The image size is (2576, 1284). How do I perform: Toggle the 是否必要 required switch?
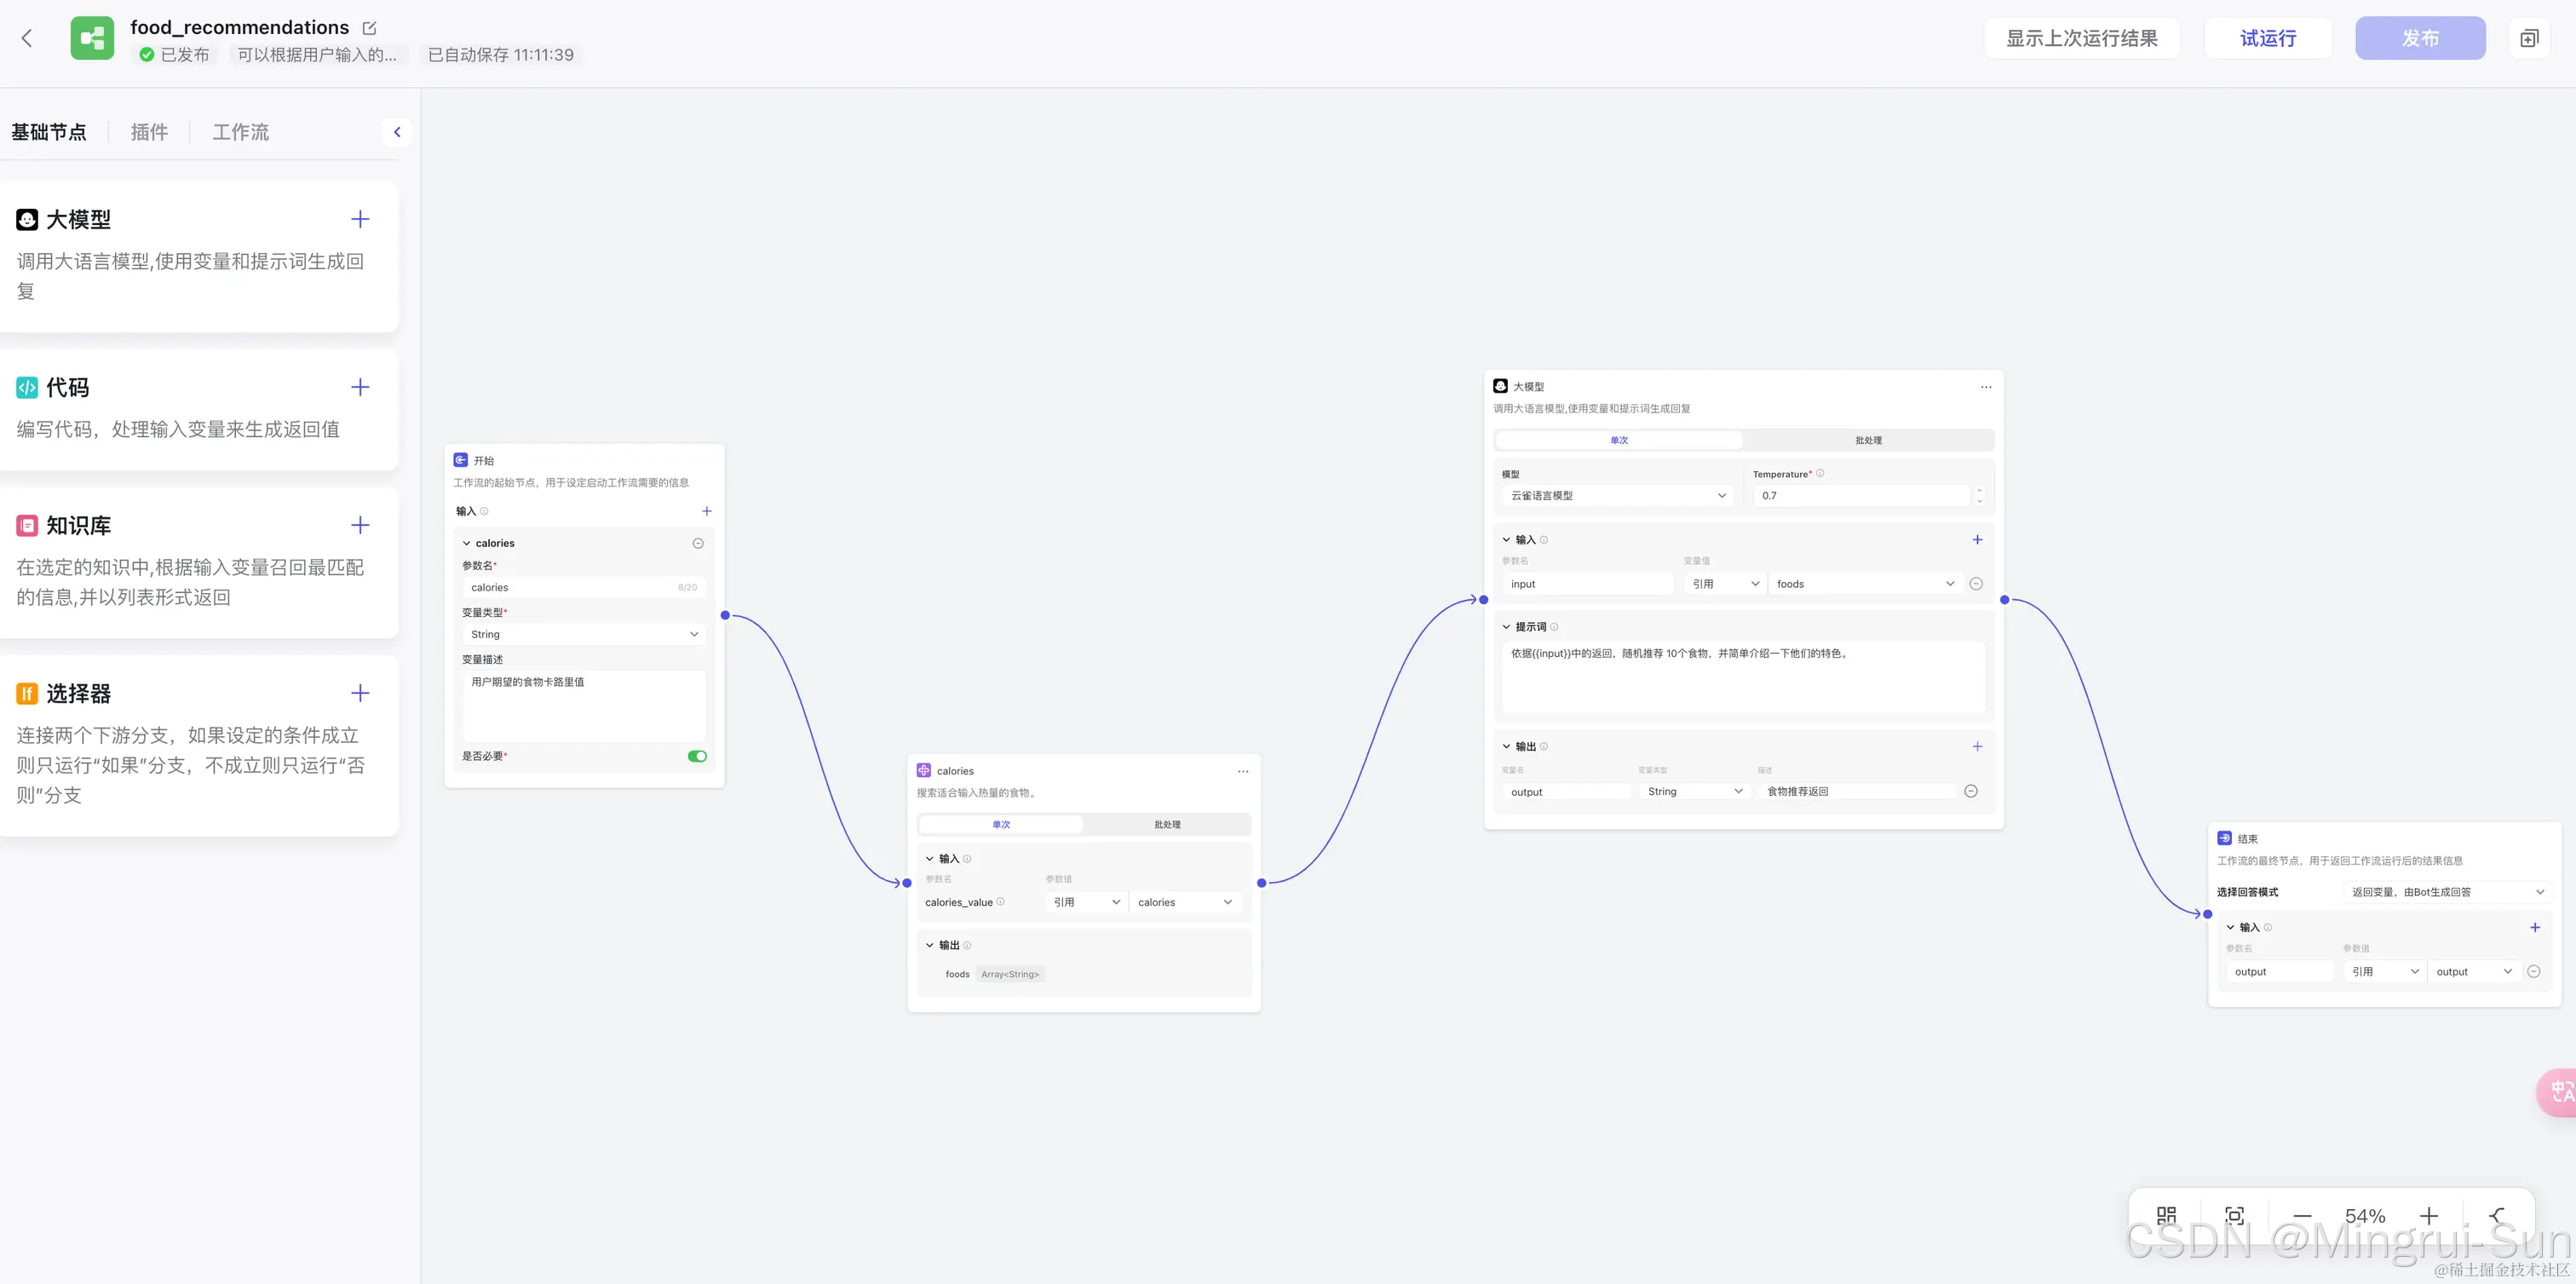coord(697,756)
